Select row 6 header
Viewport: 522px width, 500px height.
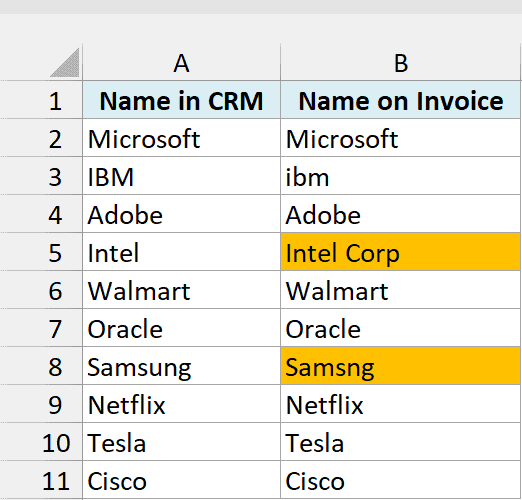click(x=41, y=290)
